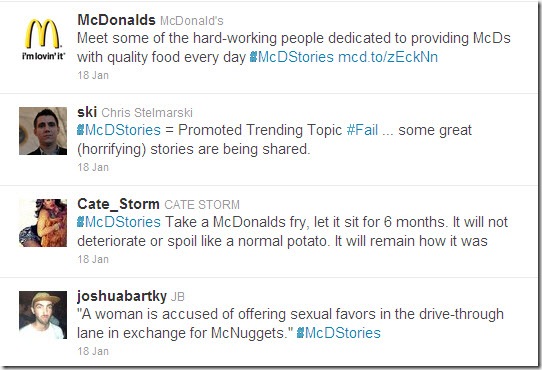This screenshot has width=542, height=370.
Task: Open joshuabartky's profile photo
Action: pos(43,315)
